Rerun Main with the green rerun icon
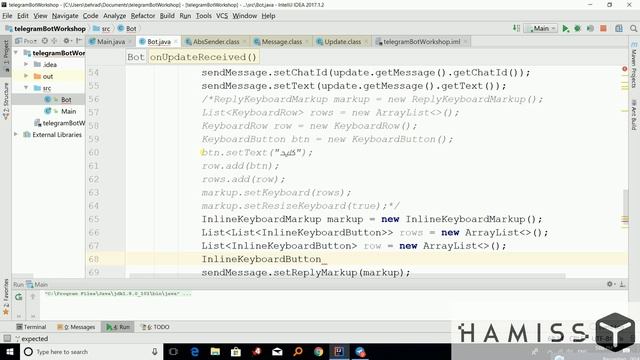Screen dimensions: 640x360 (18, 297)
